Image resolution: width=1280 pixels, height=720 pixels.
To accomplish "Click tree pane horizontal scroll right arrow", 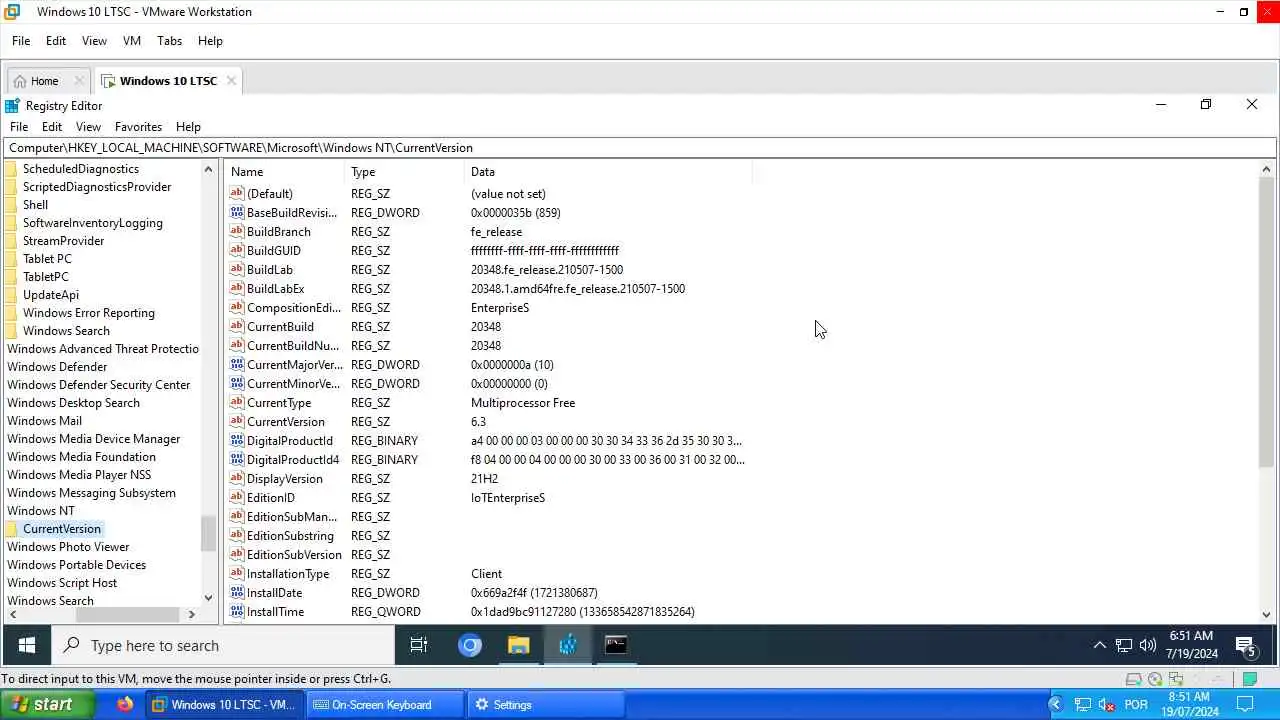I will click(x=191, y=614).
